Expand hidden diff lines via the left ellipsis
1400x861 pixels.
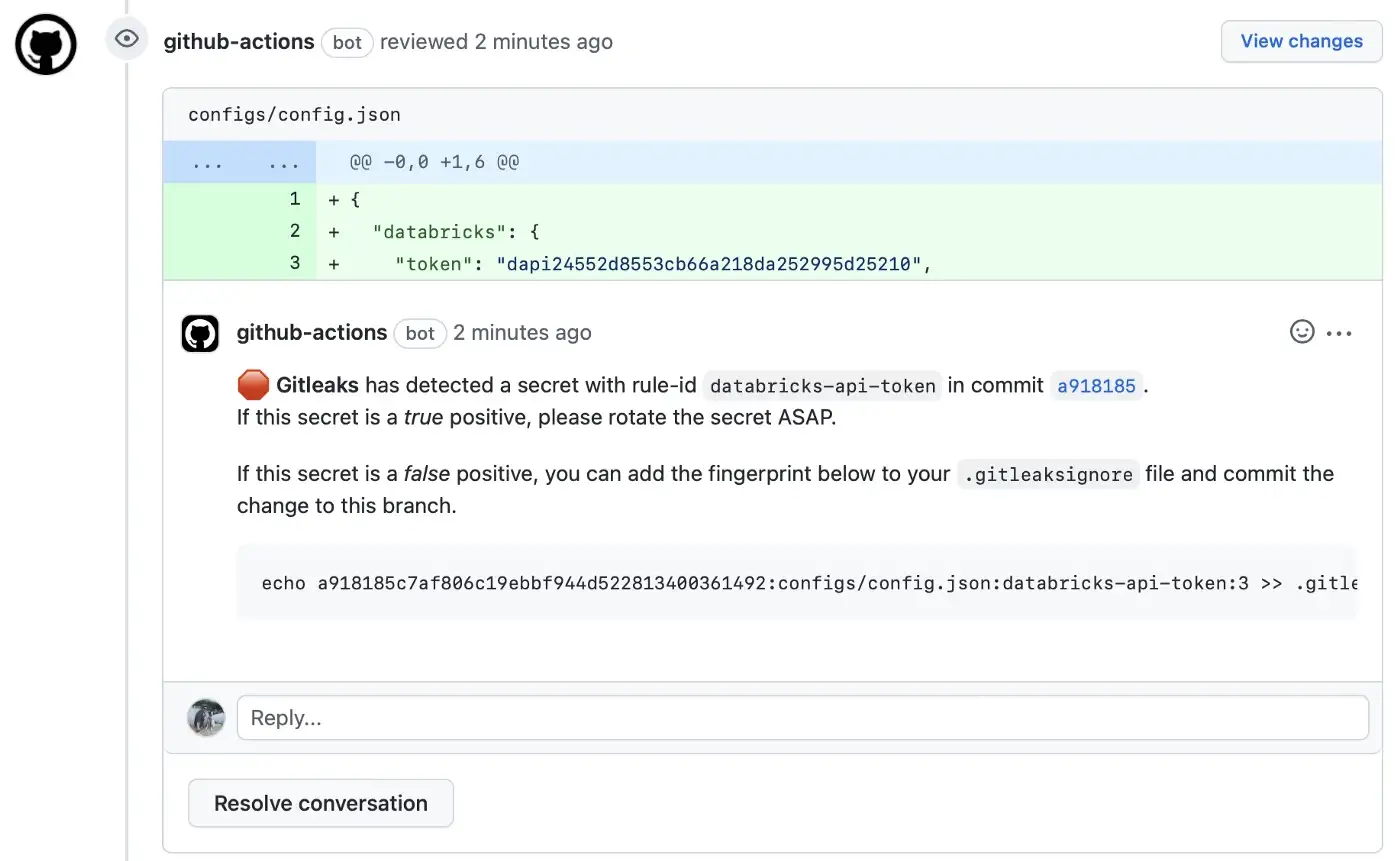[x=207, y=162]
